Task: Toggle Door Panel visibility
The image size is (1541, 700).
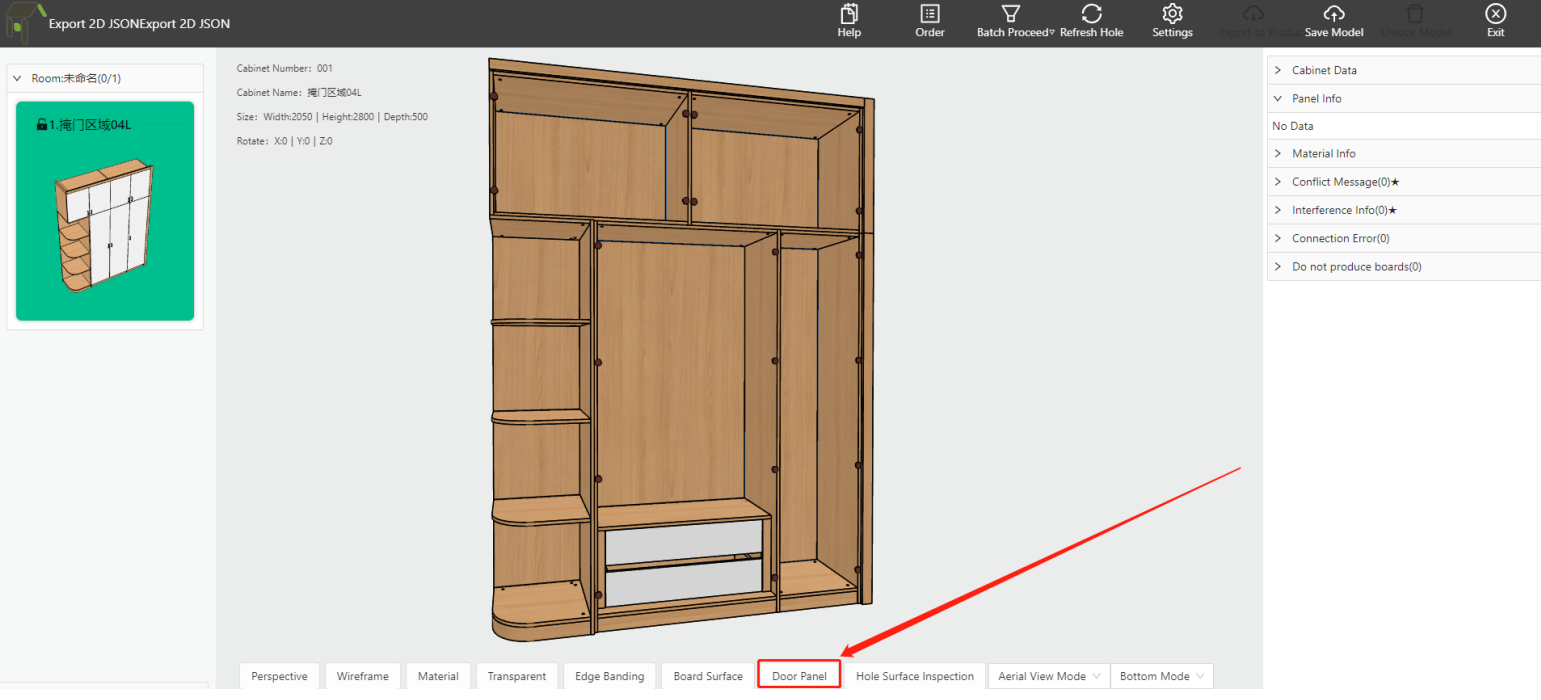Action: click(799, 676)
